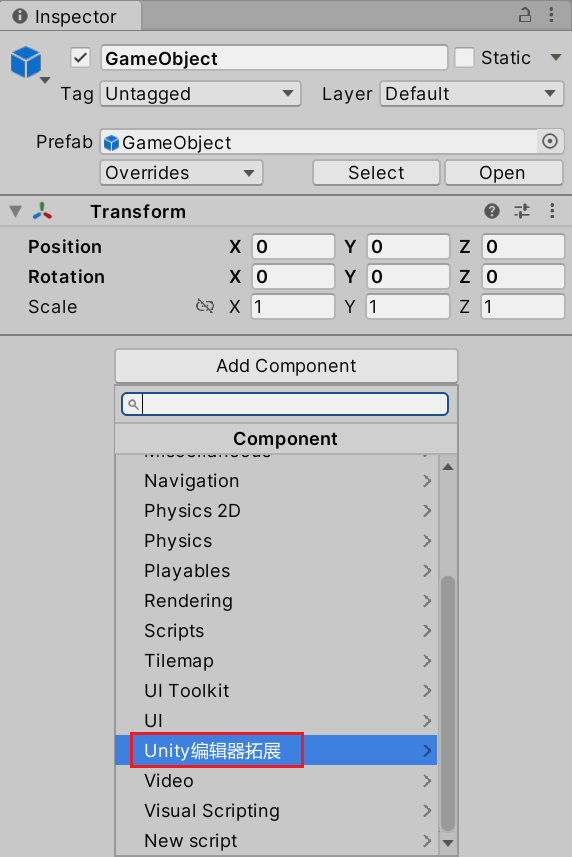The width and height of the screenshot is (572, 857).
Task: Open the Transform help reference icon
Action: (x=492, y=211)
